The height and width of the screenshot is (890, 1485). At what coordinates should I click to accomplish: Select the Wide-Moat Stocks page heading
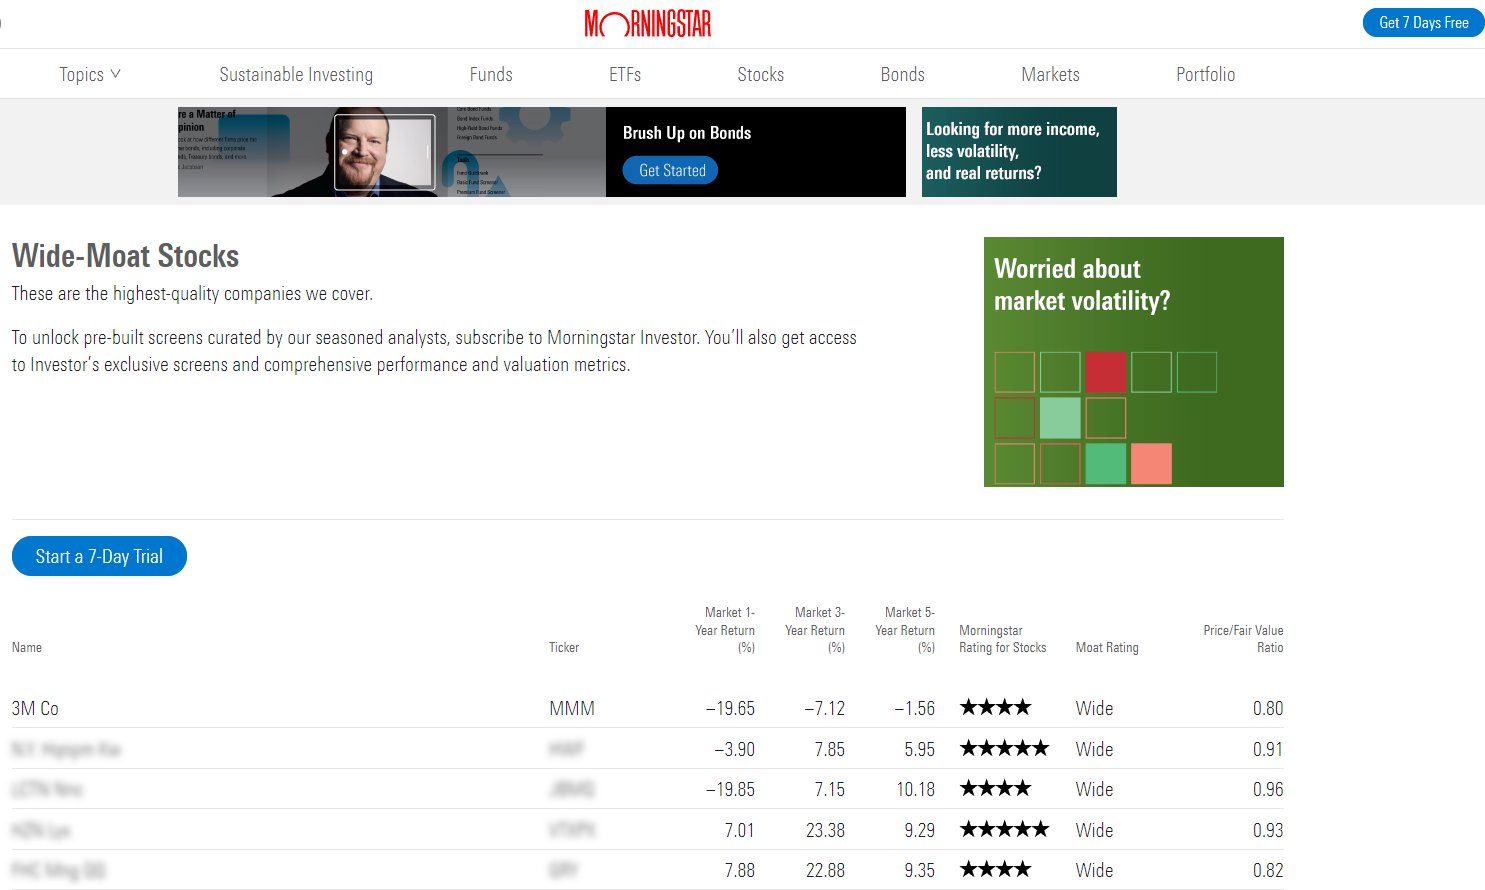point(125,256)
